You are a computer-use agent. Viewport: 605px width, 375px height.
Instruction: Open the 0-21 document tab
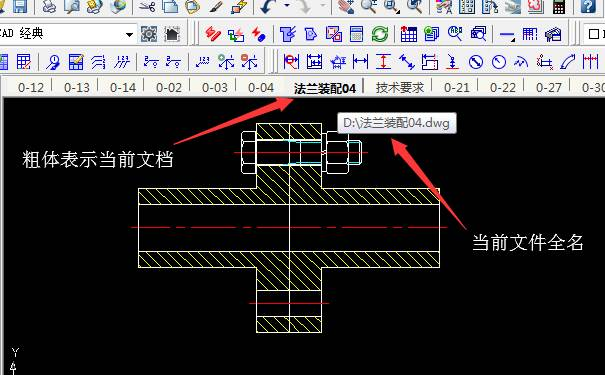(x=456, y=88)
